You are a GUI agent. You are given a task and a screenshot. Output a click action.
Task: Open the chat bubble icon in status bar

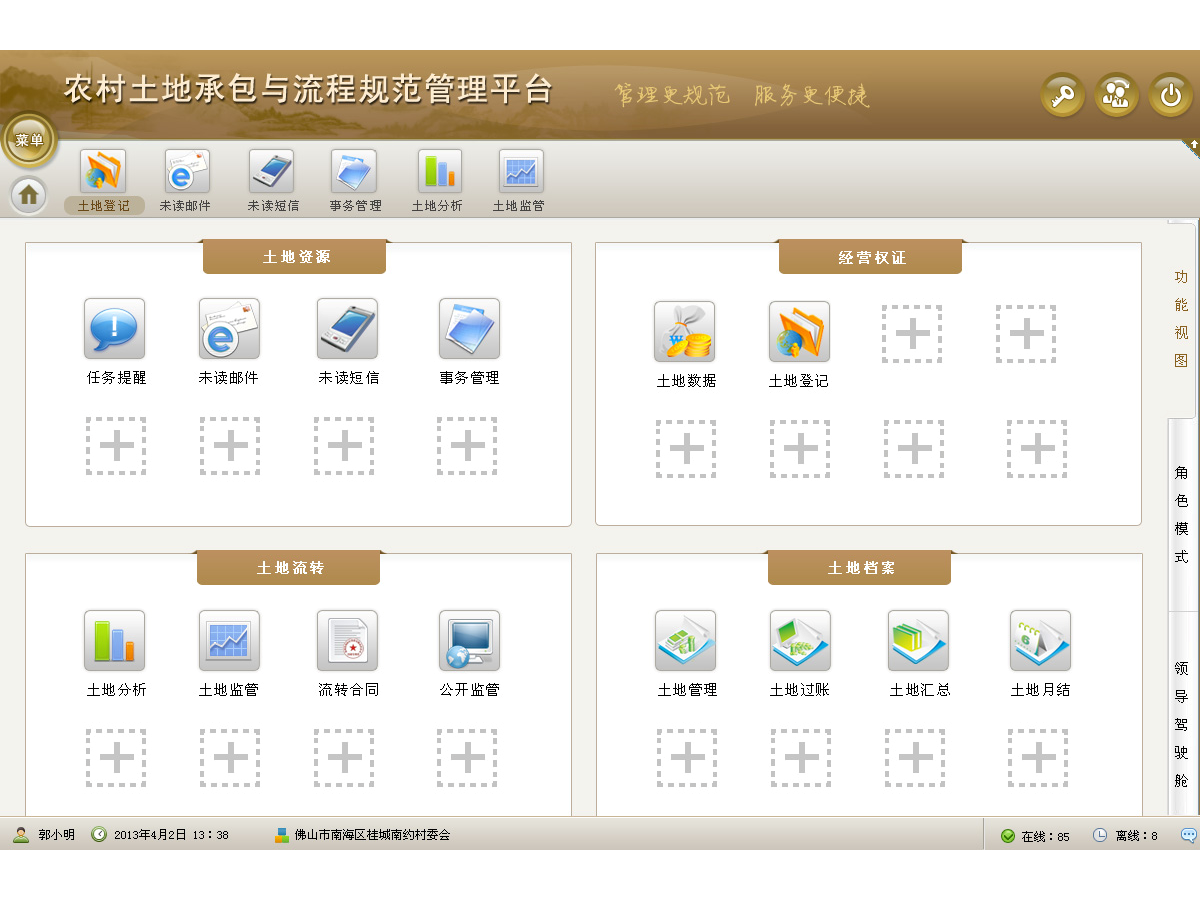[1189, 835]
